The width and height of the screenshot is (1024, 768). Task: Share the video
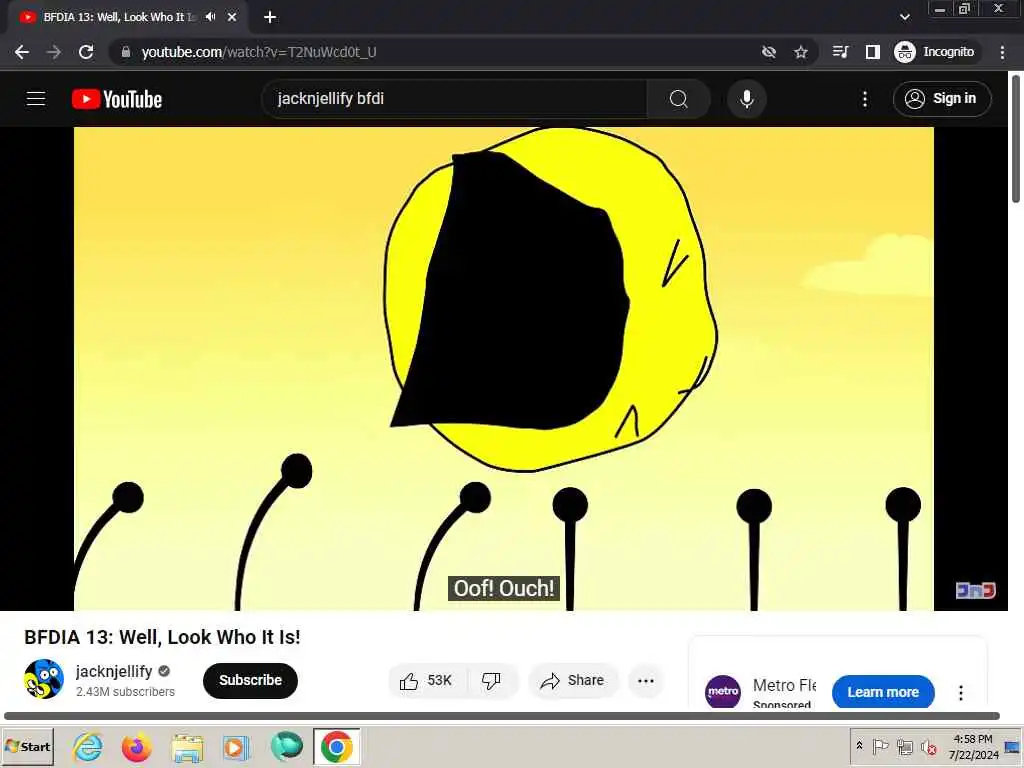tap(573, 680)
